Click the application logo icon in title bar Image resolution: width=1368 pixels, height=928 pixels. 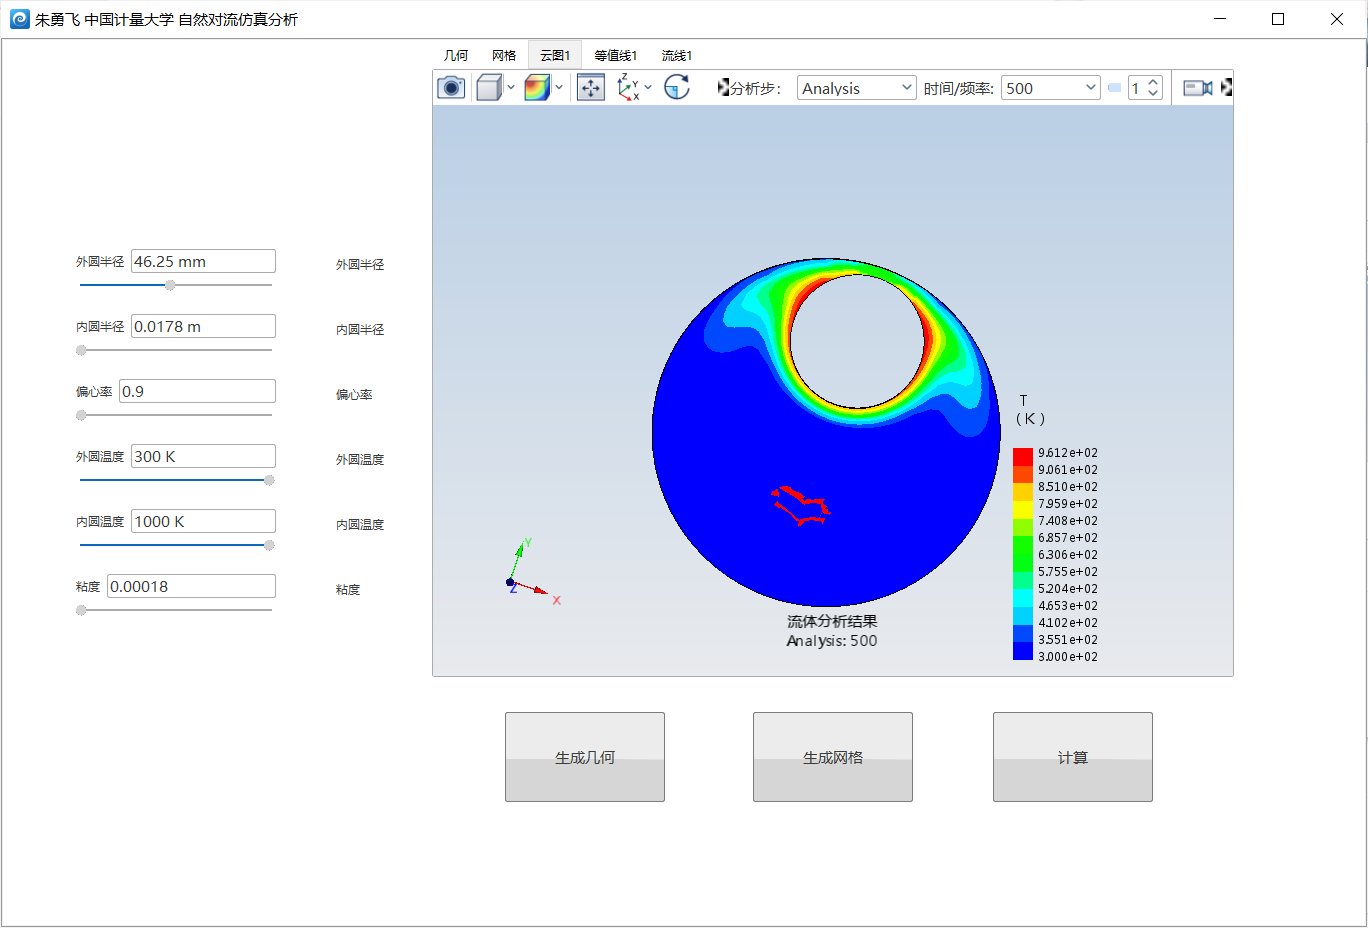coord(19,19)
